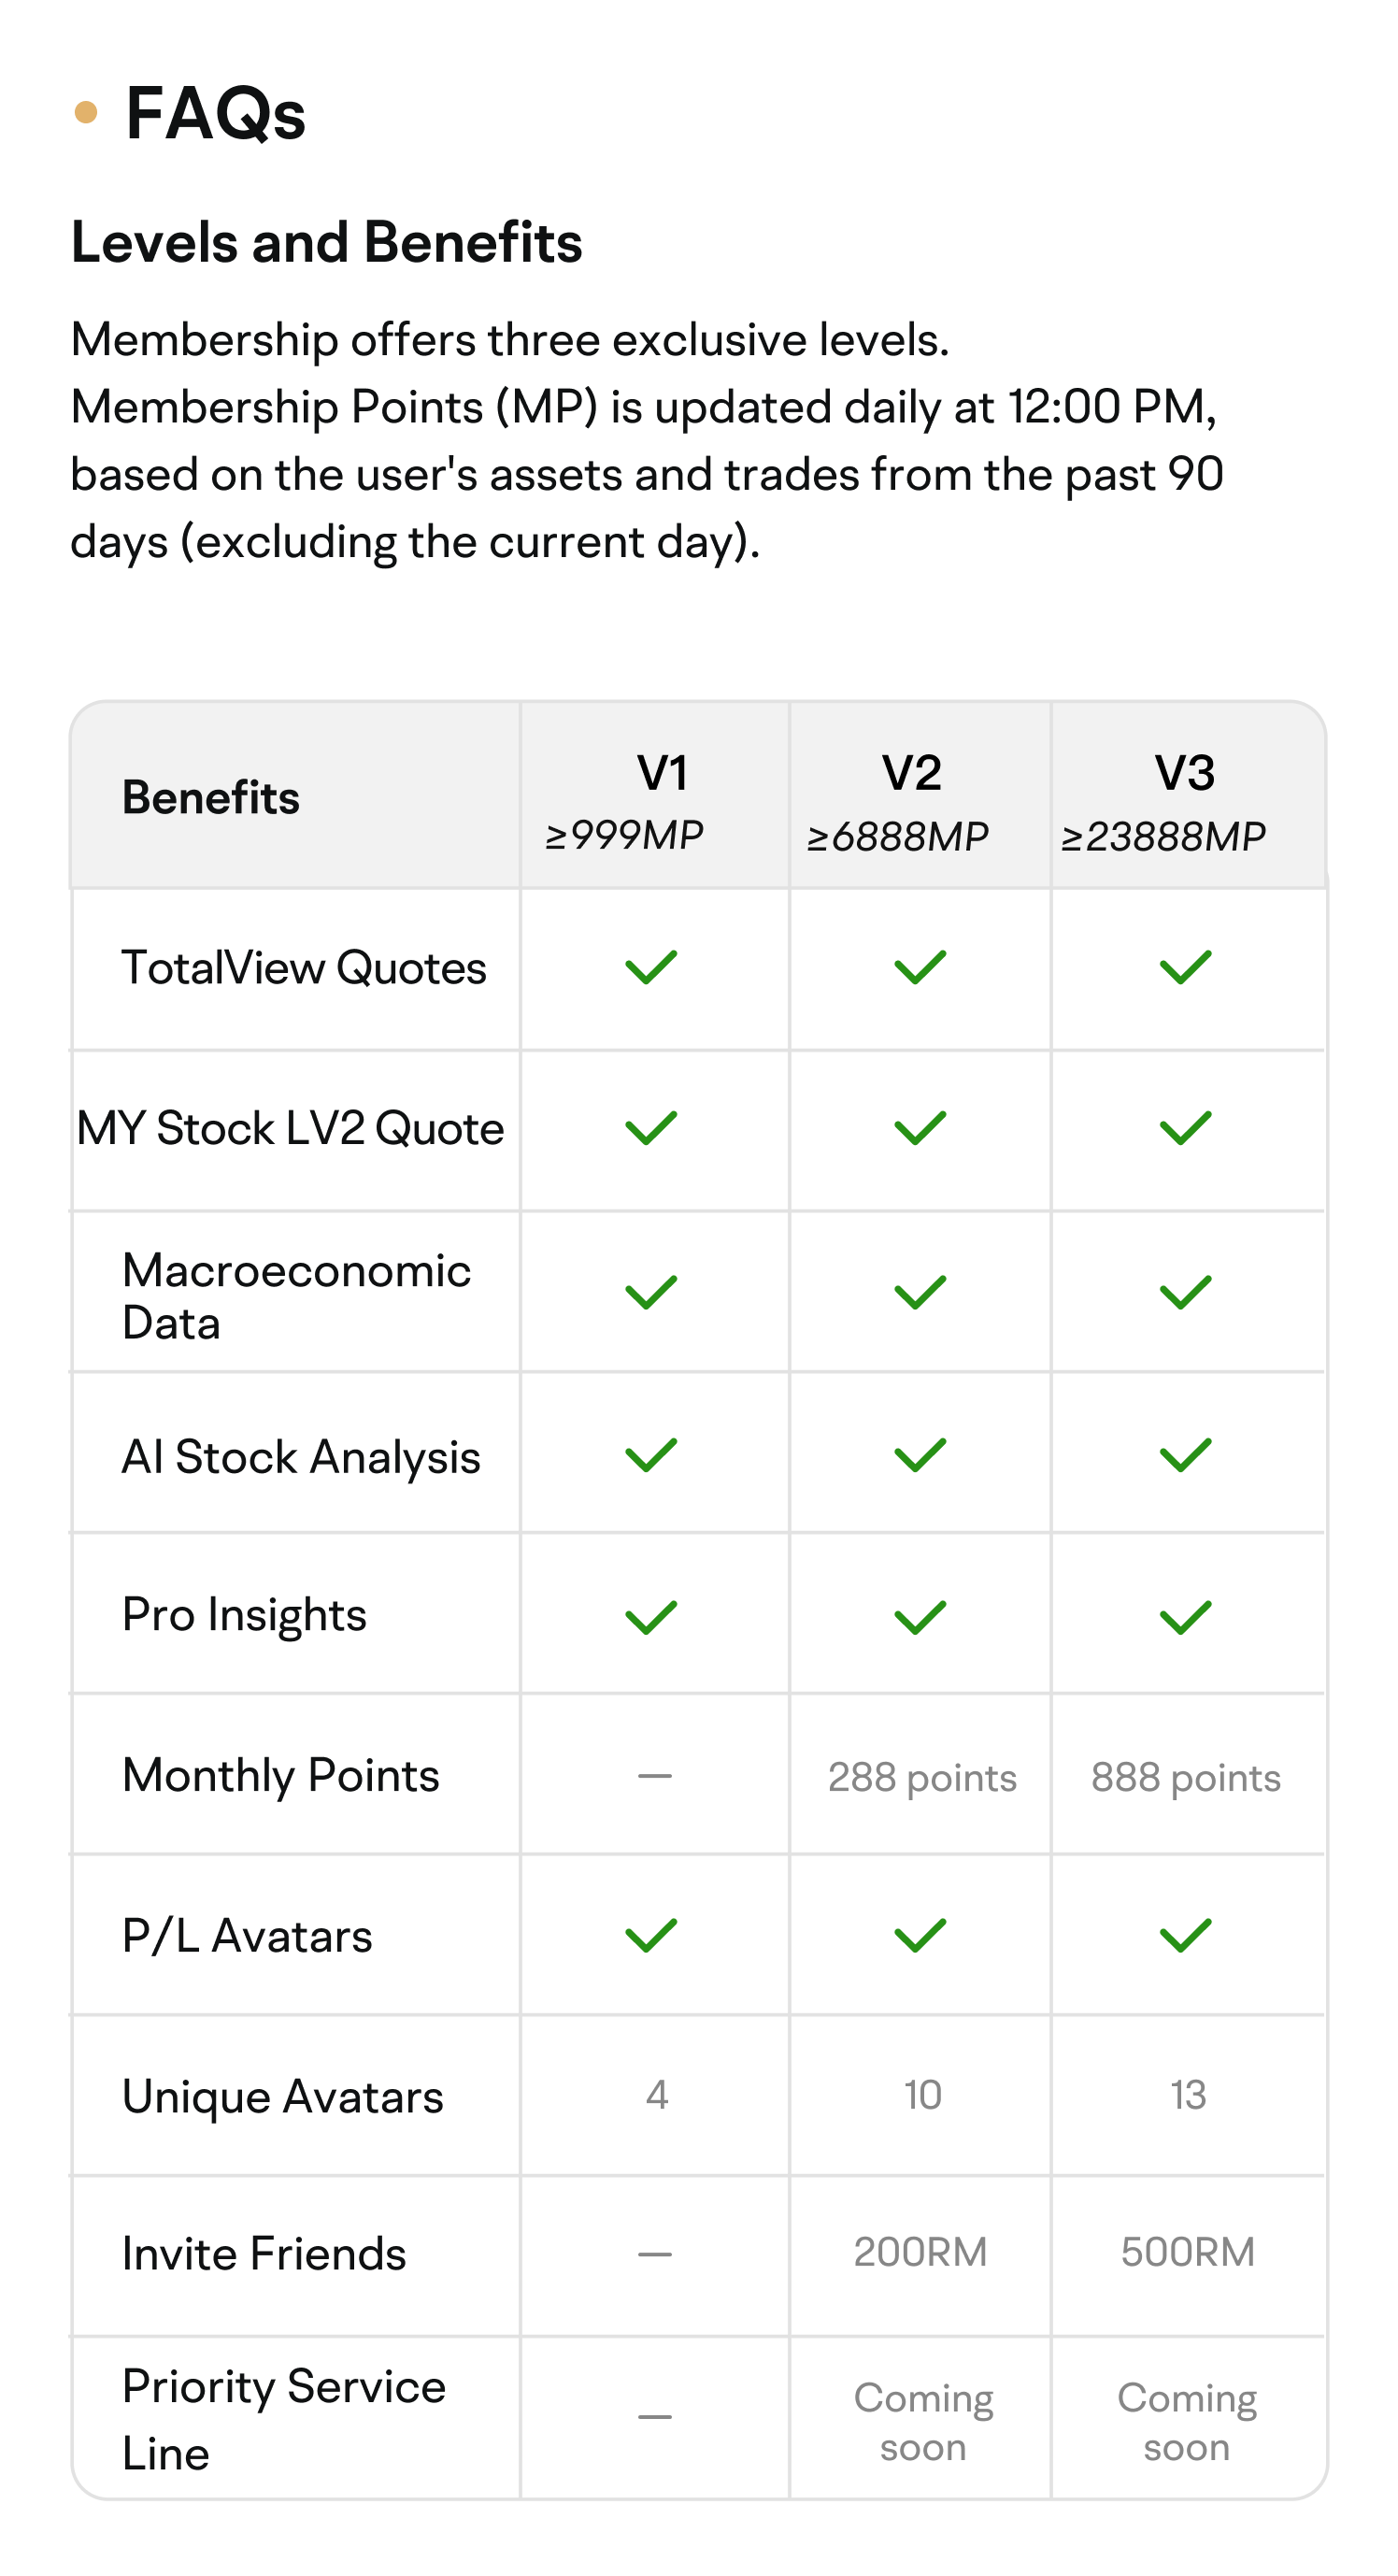Click the orange bullet beside FAQs
The height and width of the screenshot is (2576, 1398).
86,112
